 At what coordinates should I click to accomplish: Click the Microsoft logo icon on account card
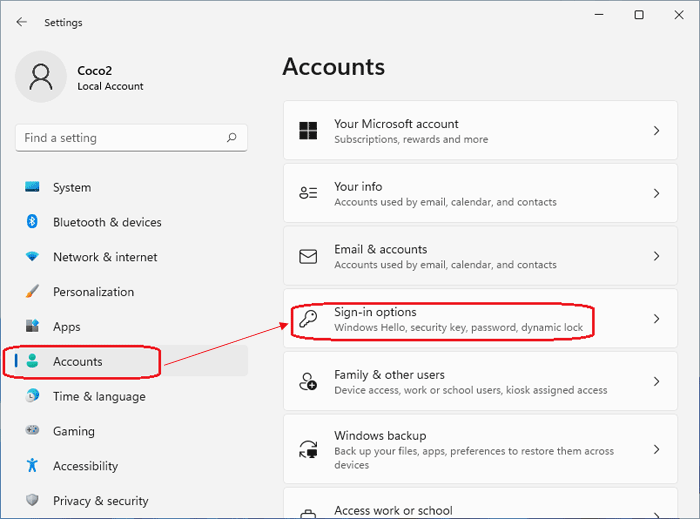click(x=308, y=130)
